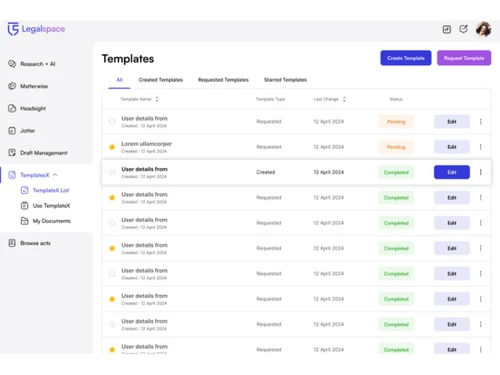Image resolution: width=500 pixels, height=375 pixels.
Task: Go to Matterwise in the sidebar
Action: [x=28, y=86]
